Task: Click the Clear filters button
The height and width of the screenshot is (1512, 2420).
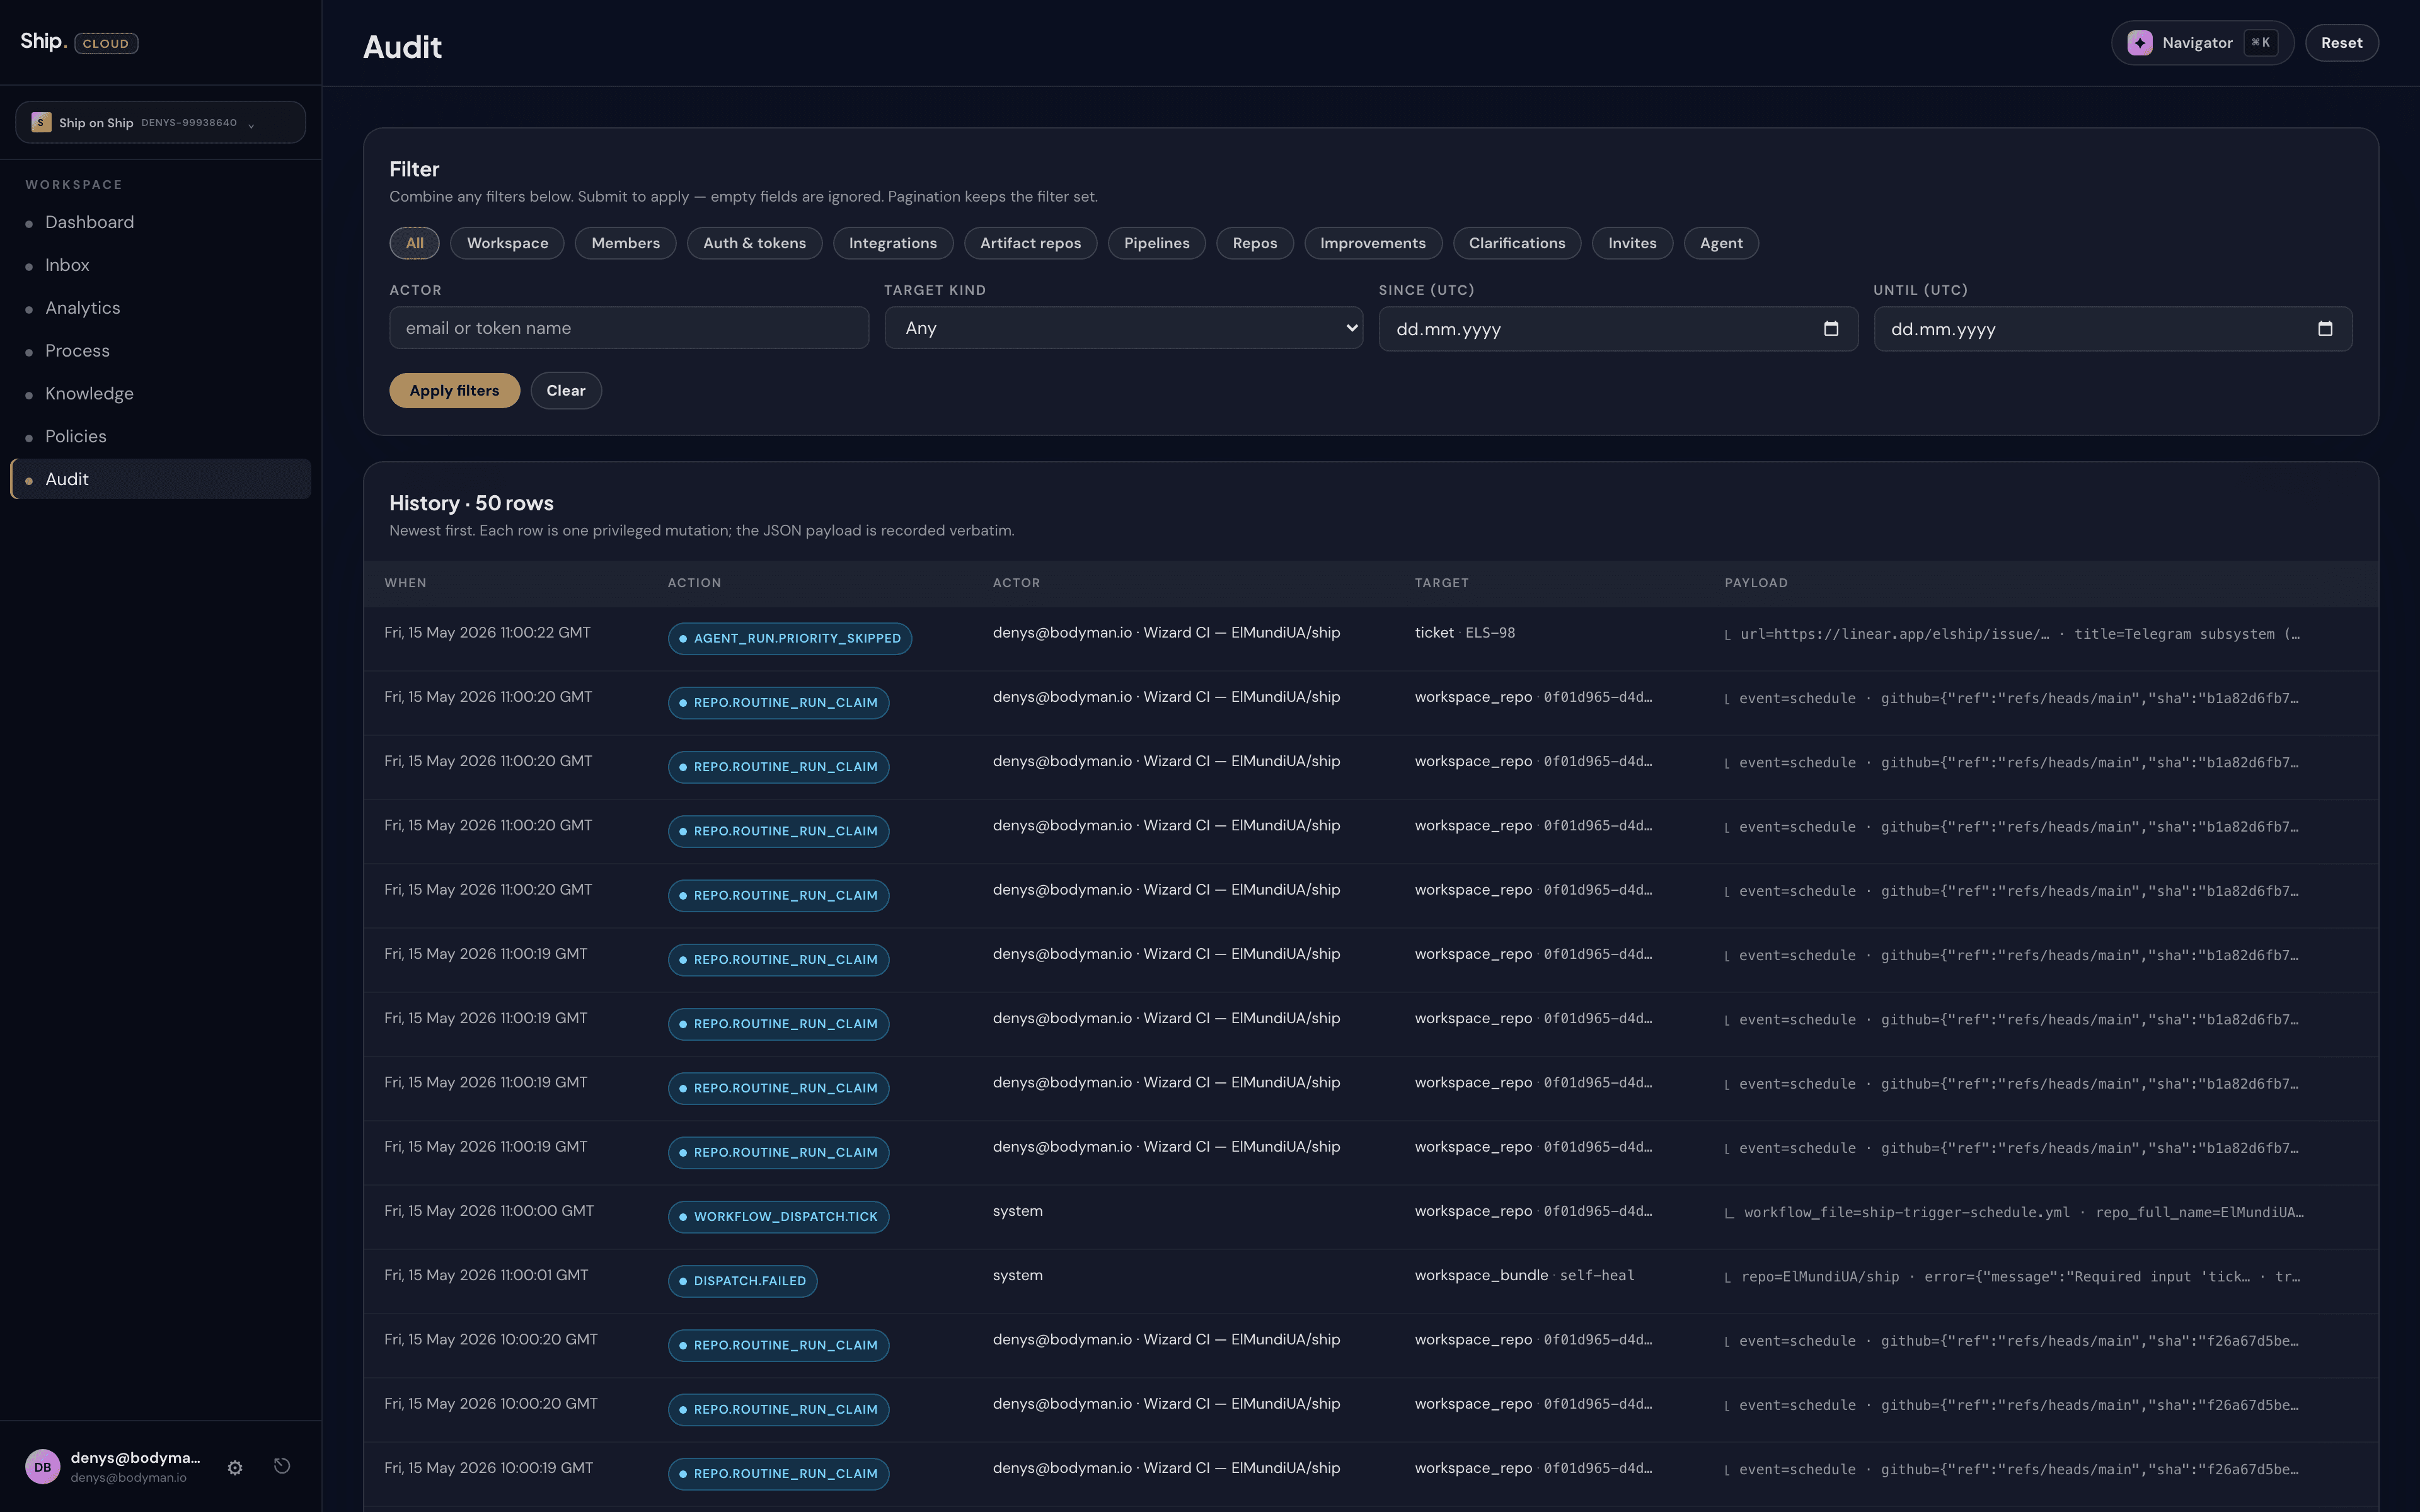Action: tap(565, 390)
